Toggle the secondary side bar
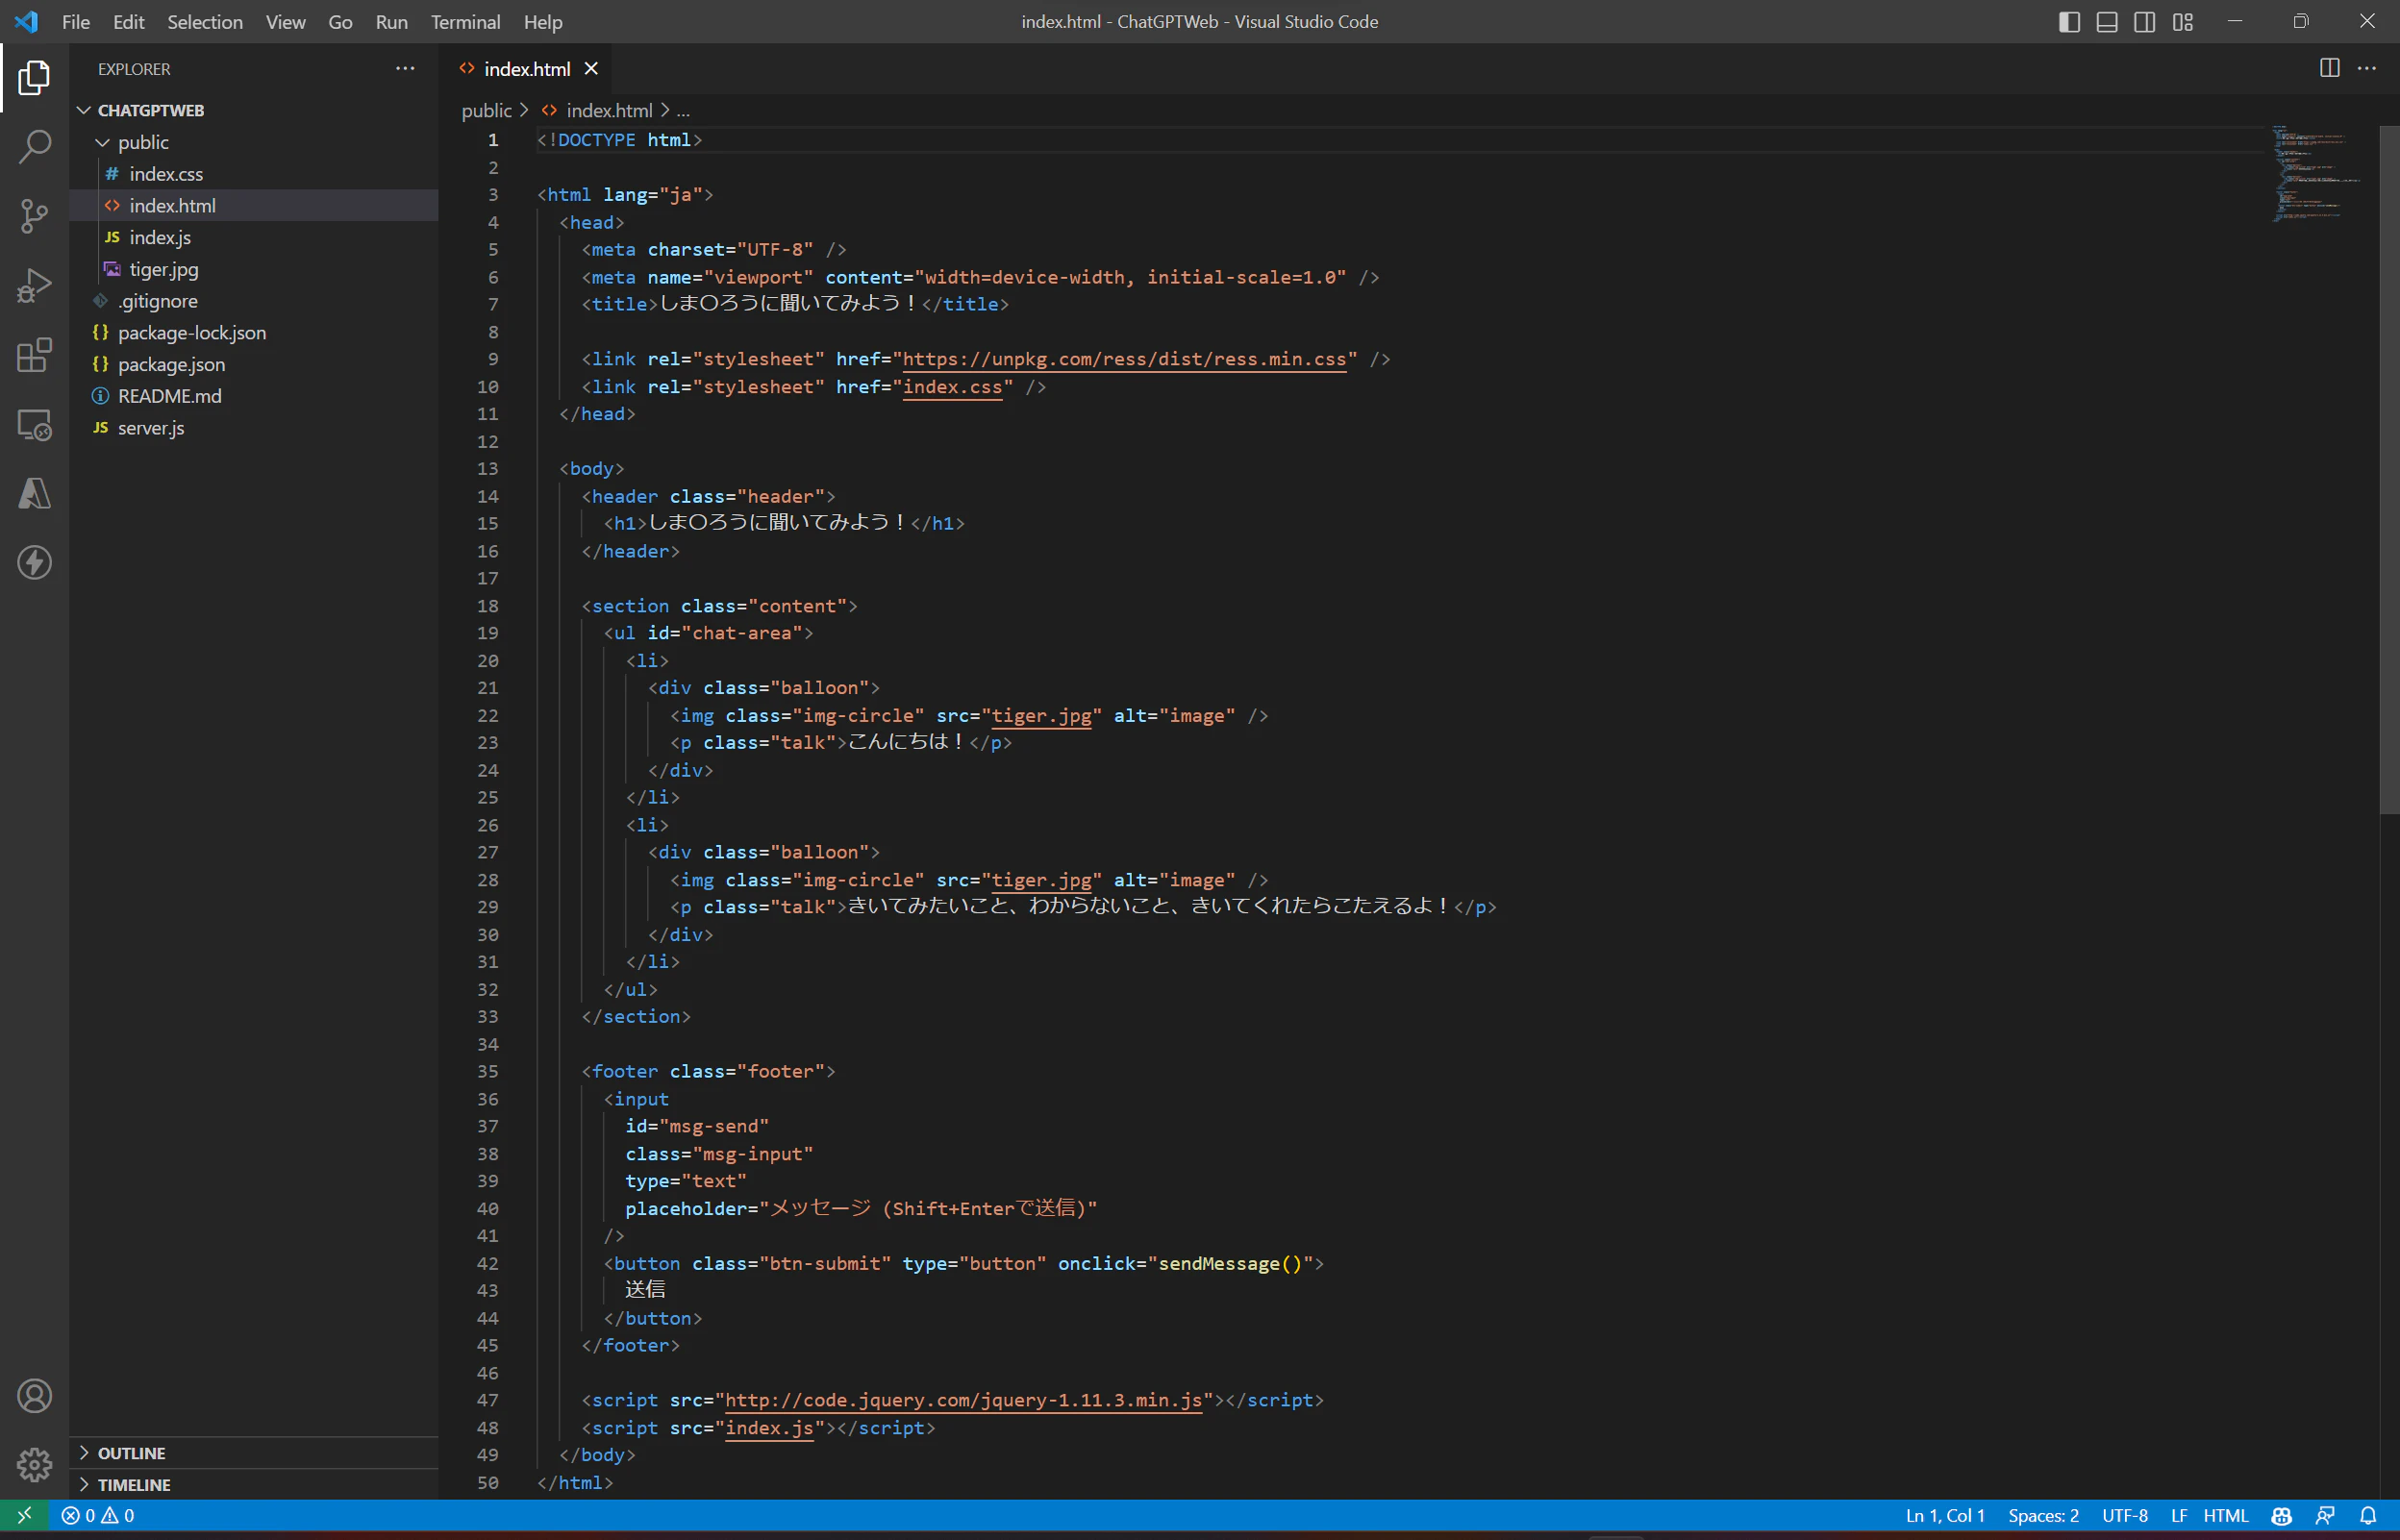 (x=2145, y=22)
